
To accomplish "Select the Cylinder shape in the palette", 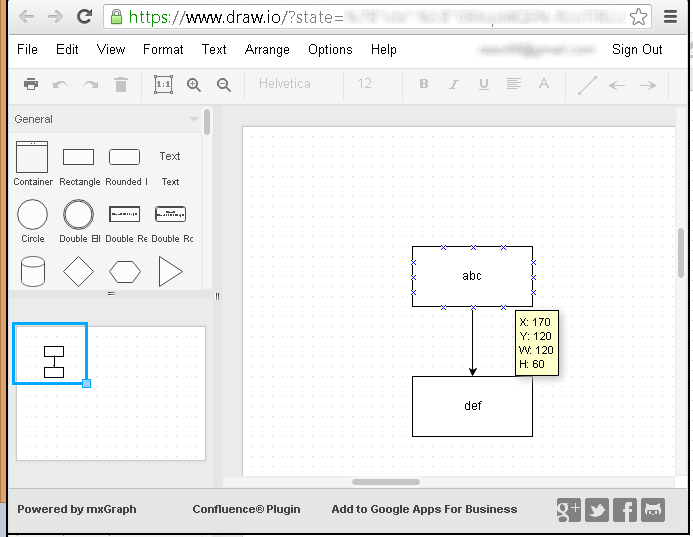I will coord(33,271).
